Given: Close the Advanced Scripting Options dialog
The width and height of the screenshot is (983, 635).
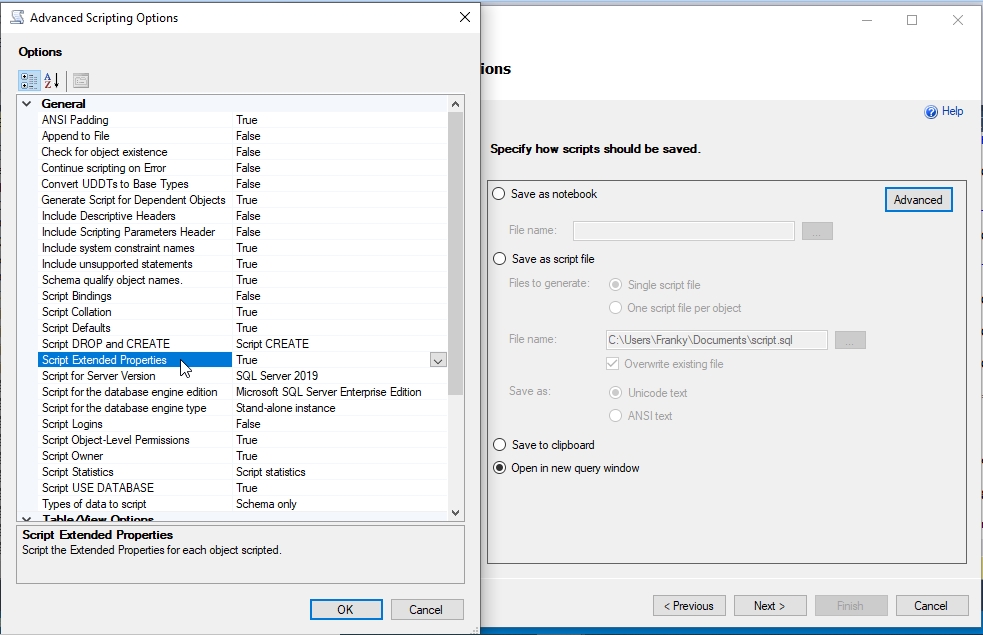Looking at the screenshot, I should coord(464,17).
